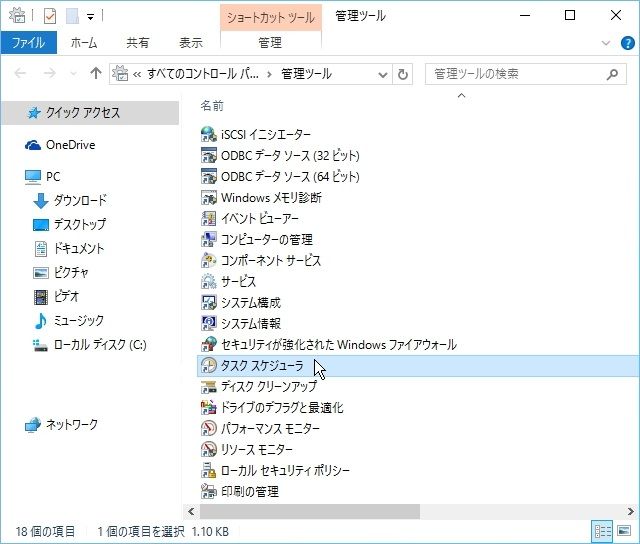This screenshot has width=640, height=544.
Task: Click the システム情報 icon
Action: (x=209, y=324)
